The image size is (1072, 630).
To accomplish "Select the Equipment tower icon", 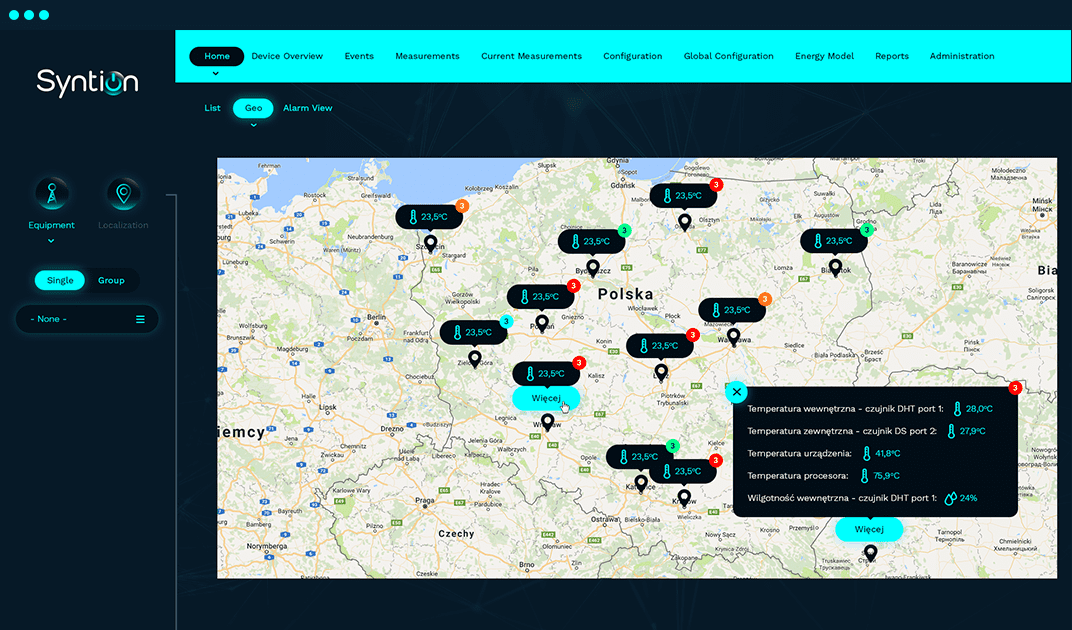I will (52, 194).
